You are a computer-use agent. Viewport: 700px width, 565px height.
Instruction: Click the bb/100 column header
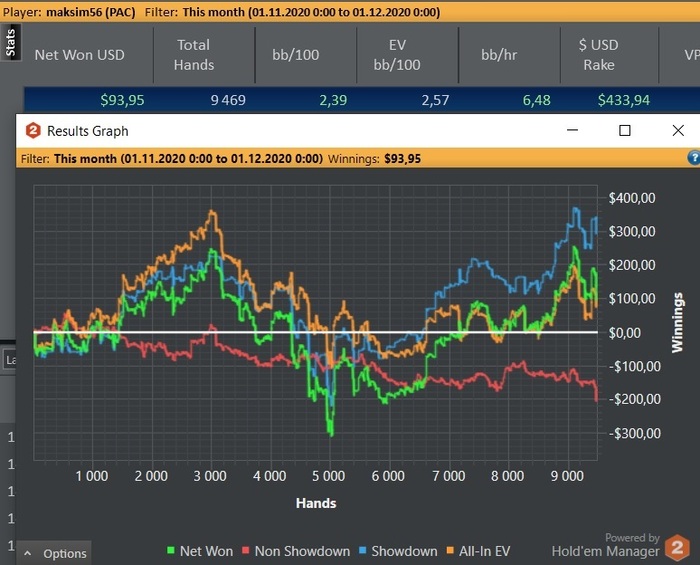[x=295, y=55]
